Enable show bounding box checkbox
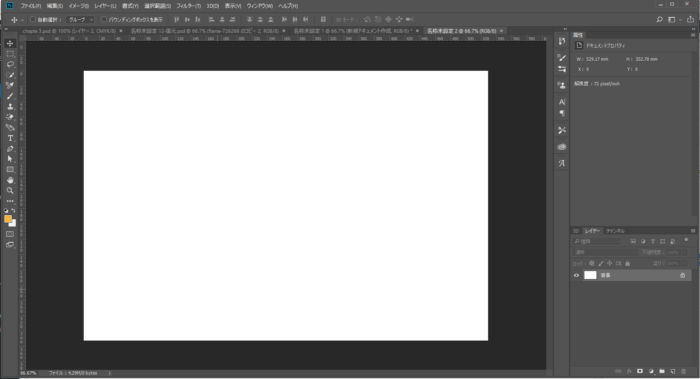This screenshot has width=700, height=379. click(x=104, y=19)
